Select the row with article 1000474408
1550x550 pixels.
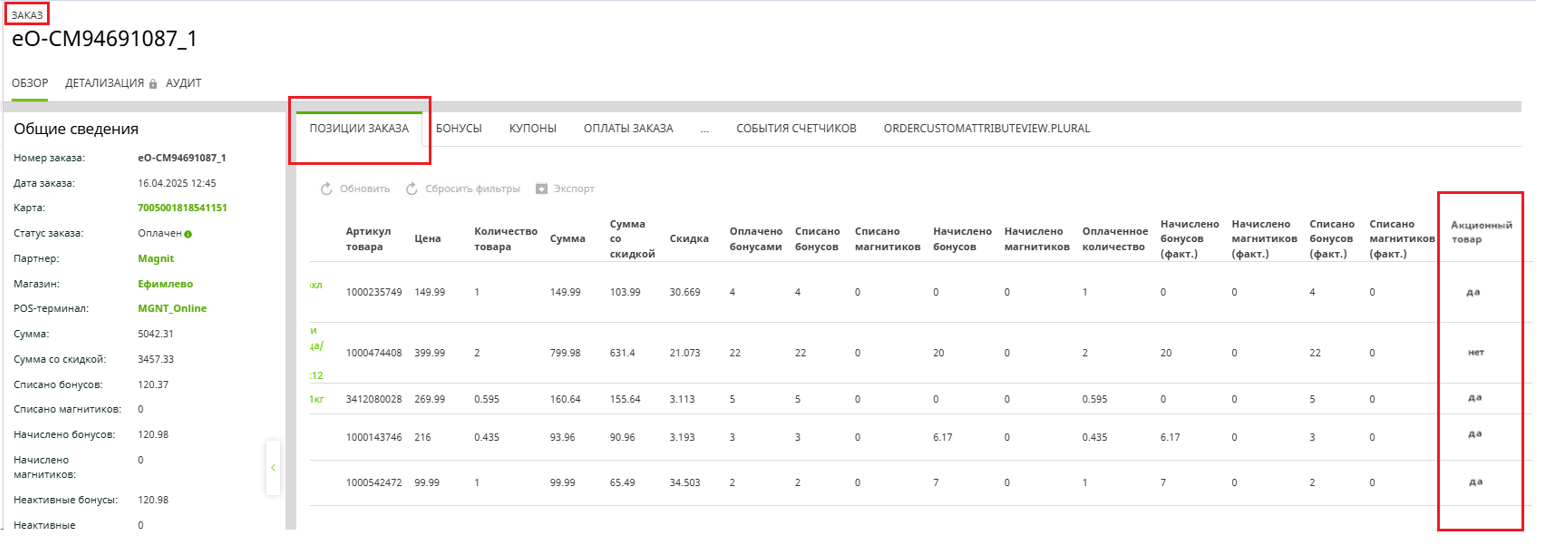[373, 353]
